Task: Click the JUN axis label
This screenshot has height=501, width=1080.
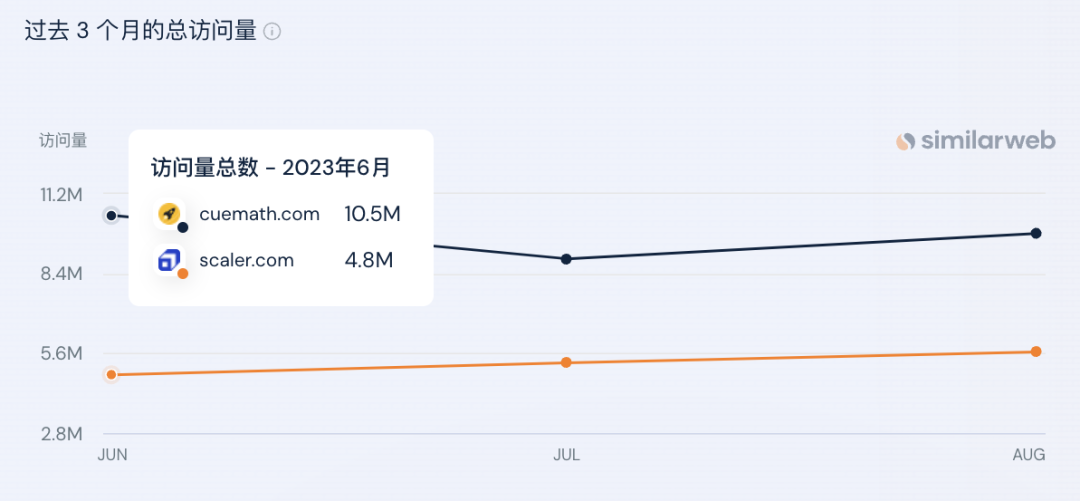Action: pos(113,456)
